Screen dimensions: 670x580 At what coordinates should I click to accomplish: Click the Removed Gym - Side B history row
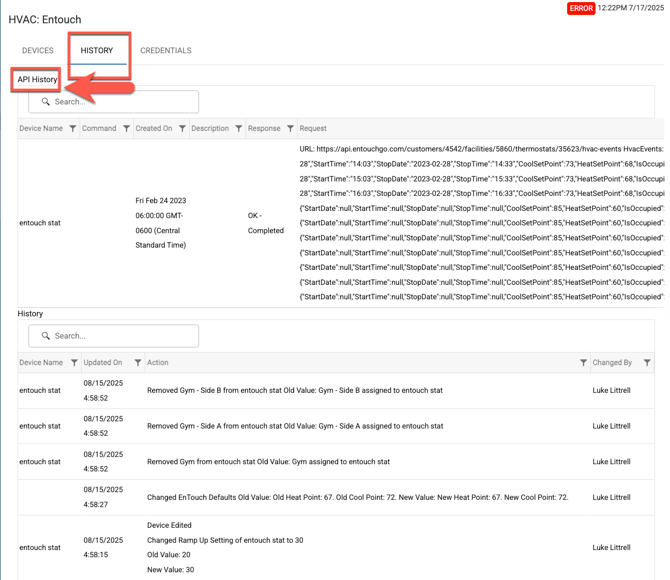295,391
